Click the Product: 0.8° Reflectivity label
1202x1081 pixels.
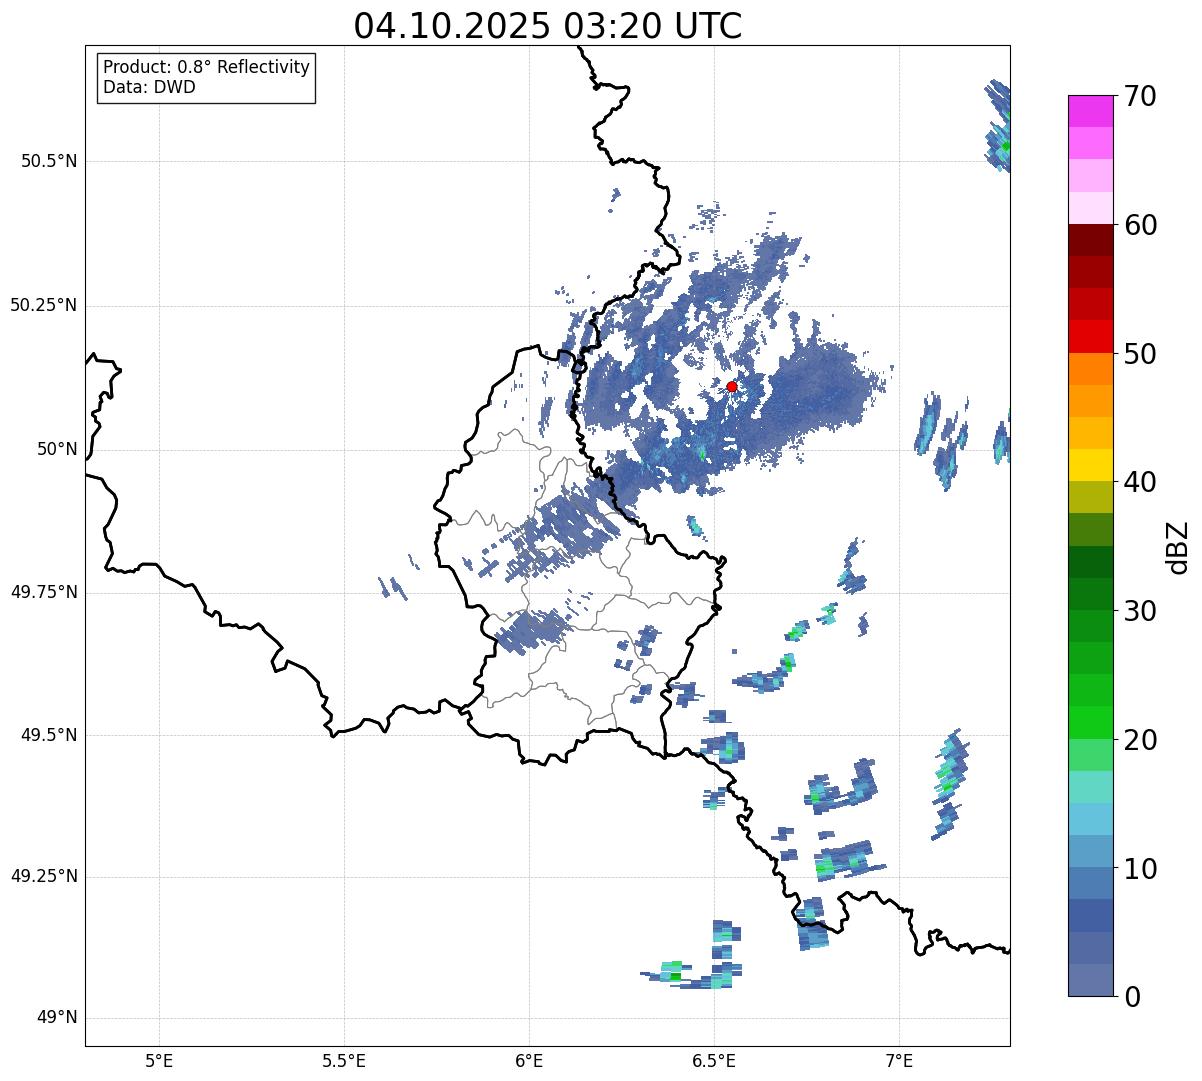[207, 67]
